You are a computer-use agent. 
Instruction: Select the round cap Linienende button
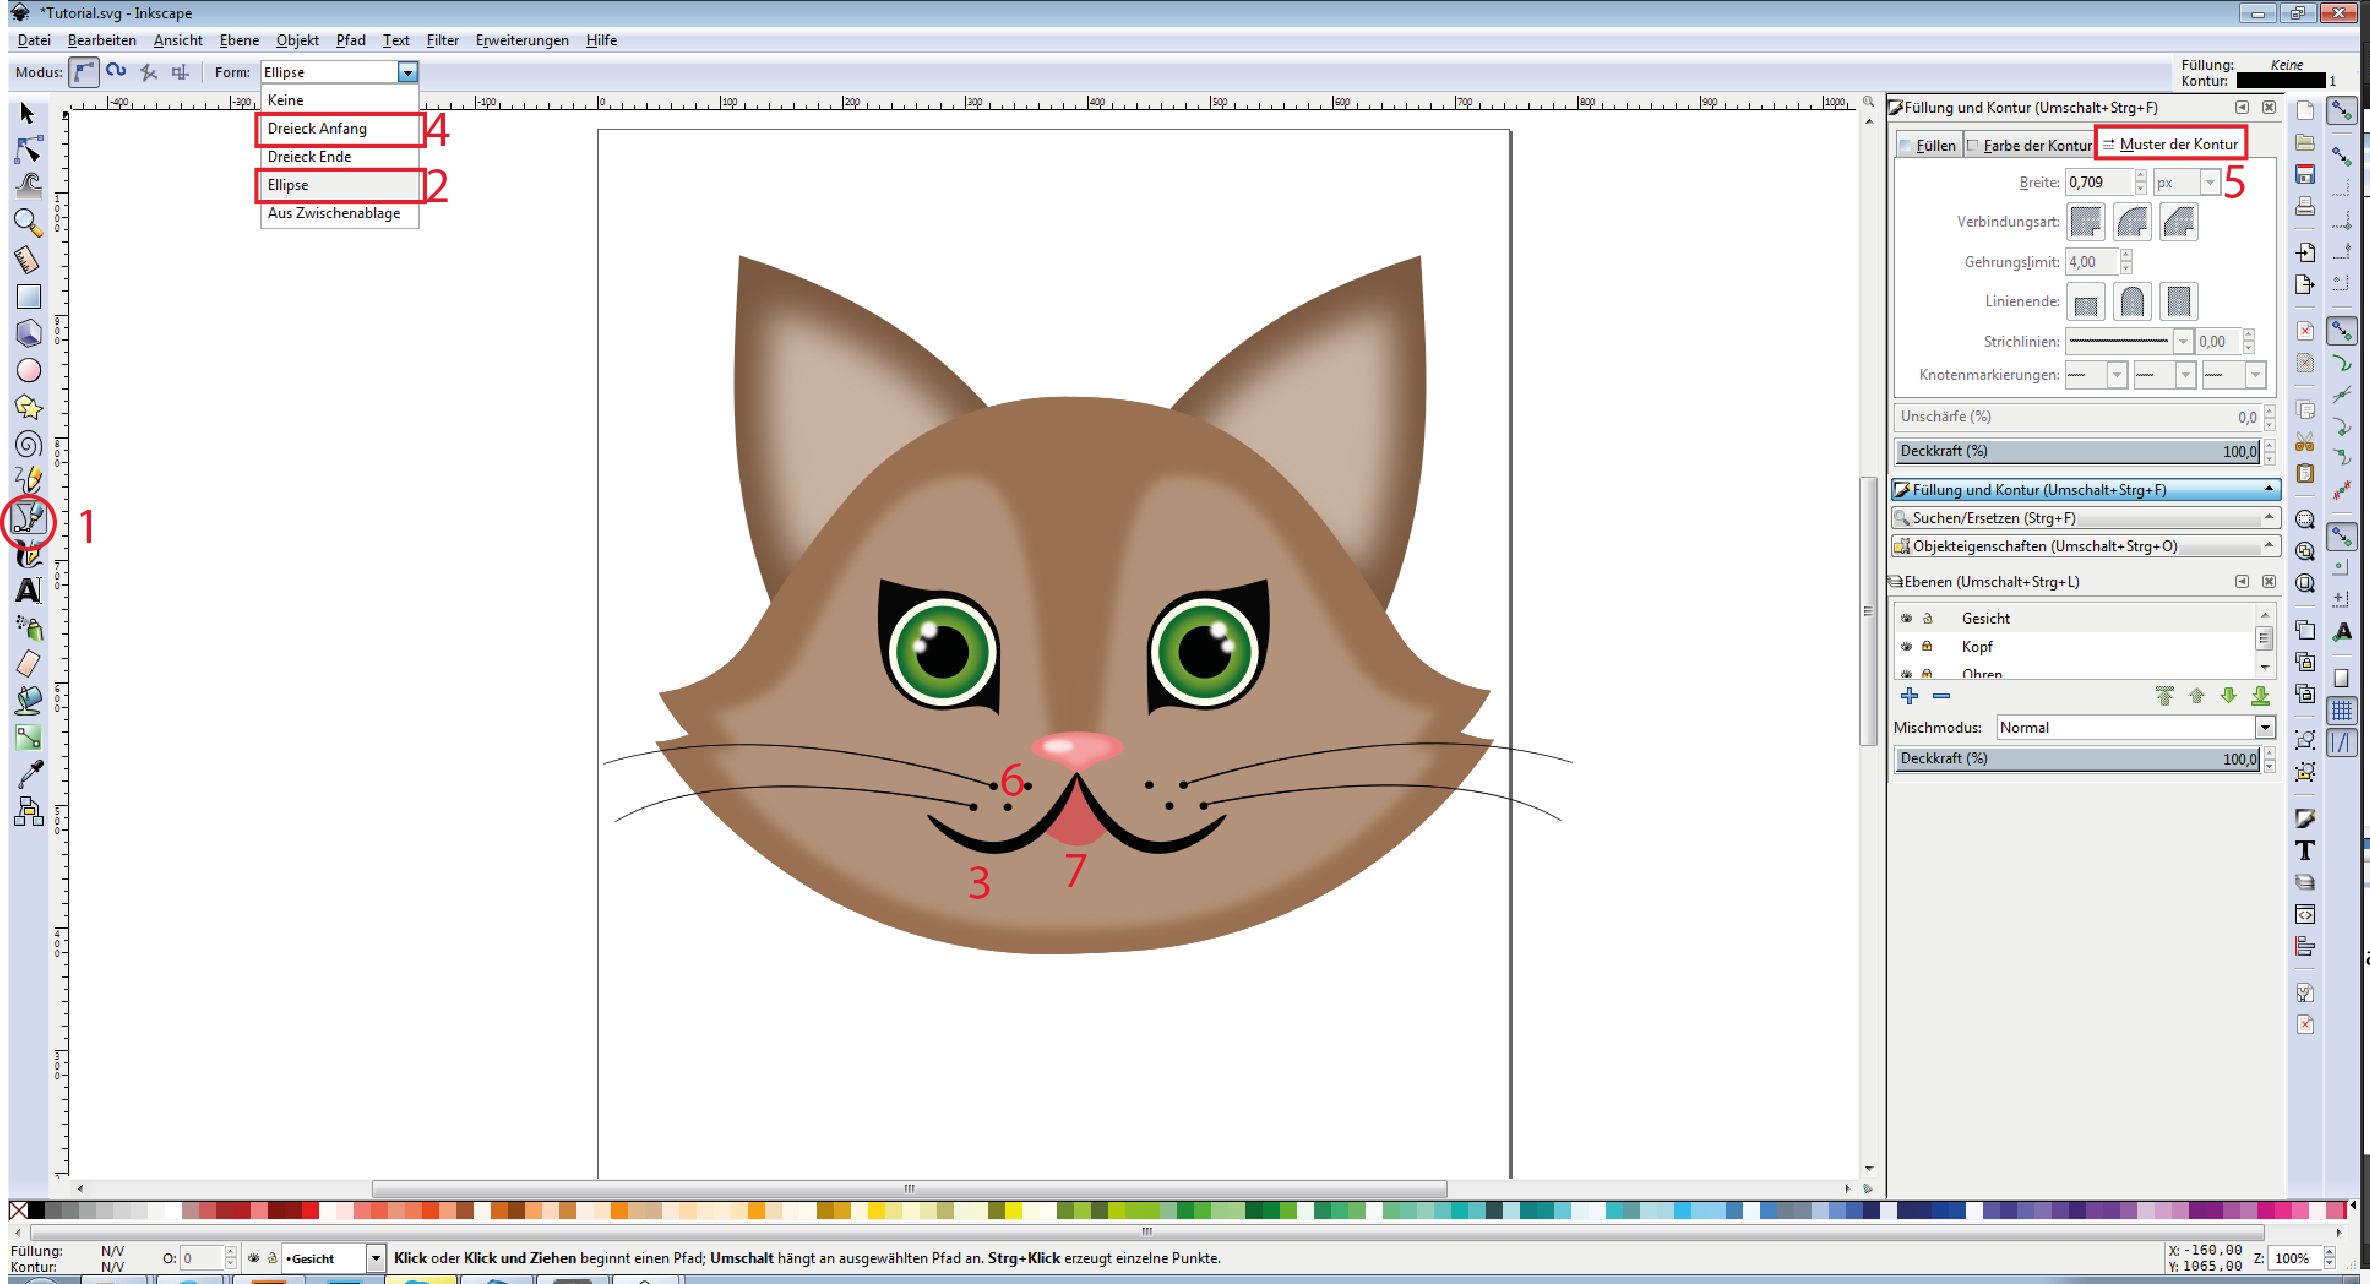tap(2132, 301)
